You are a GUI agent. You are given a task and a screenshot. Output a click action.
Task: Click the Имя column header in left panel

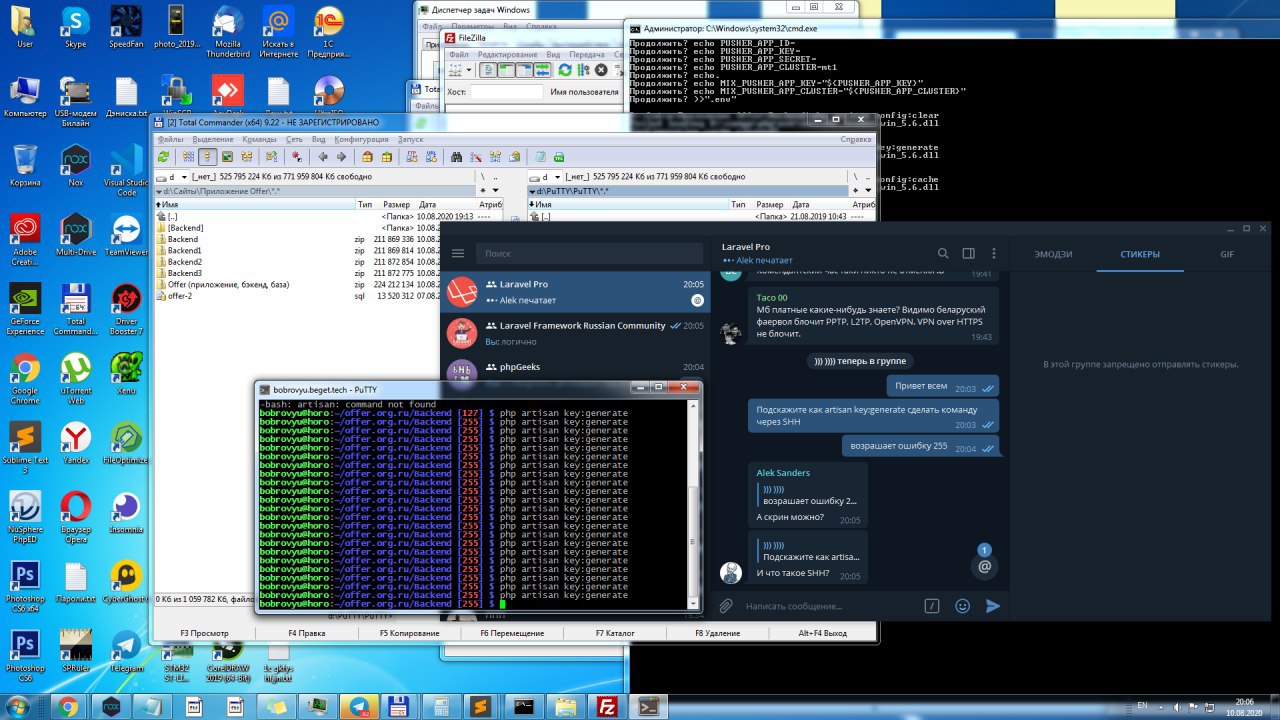[255, 204]
